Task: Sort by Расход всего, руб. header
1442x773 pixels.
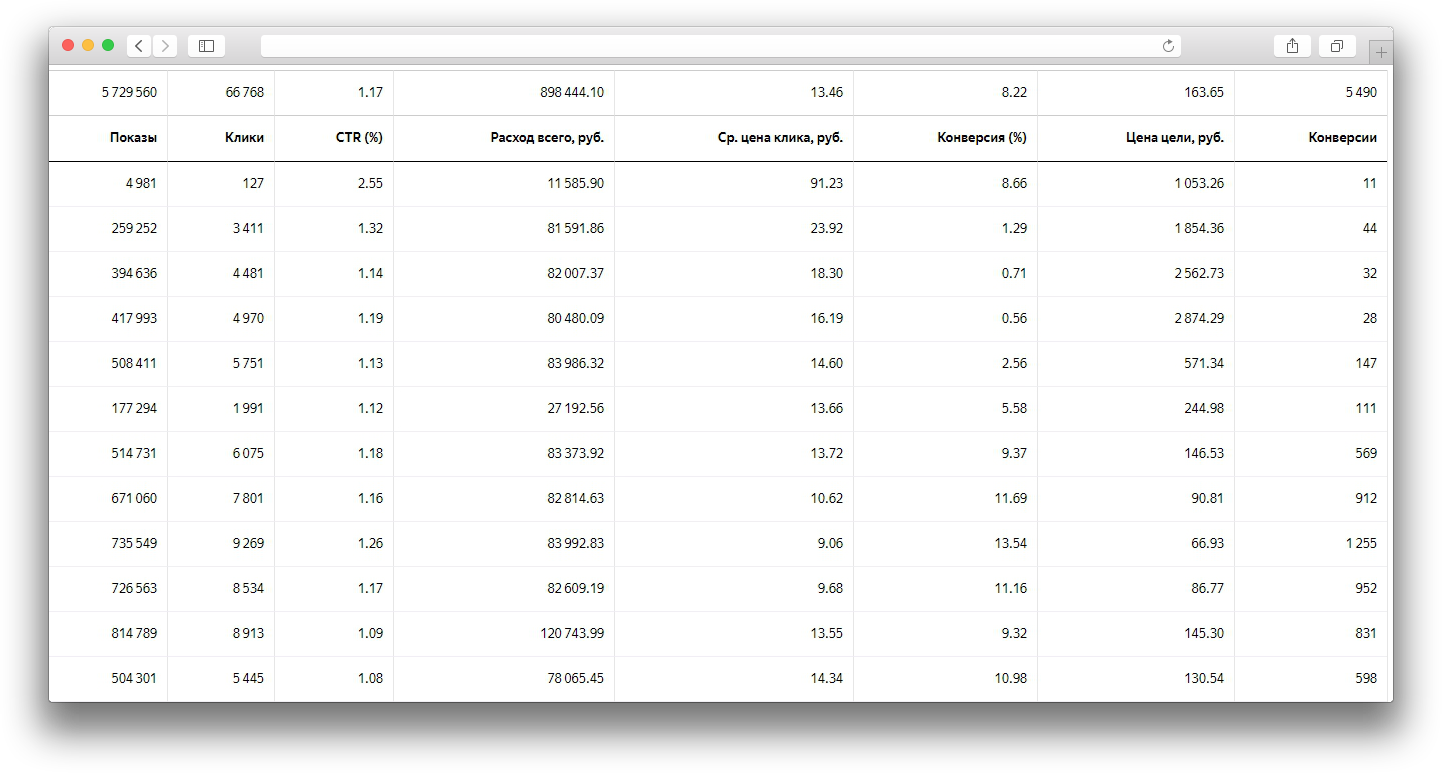Action: point(547,138)
